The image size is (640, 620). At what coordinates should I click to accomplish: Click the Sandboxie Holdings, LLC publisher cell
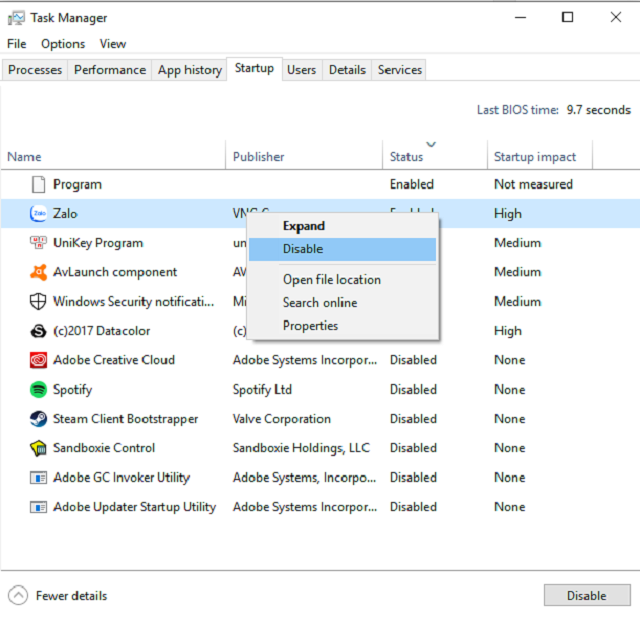click(x=301, y=448)
